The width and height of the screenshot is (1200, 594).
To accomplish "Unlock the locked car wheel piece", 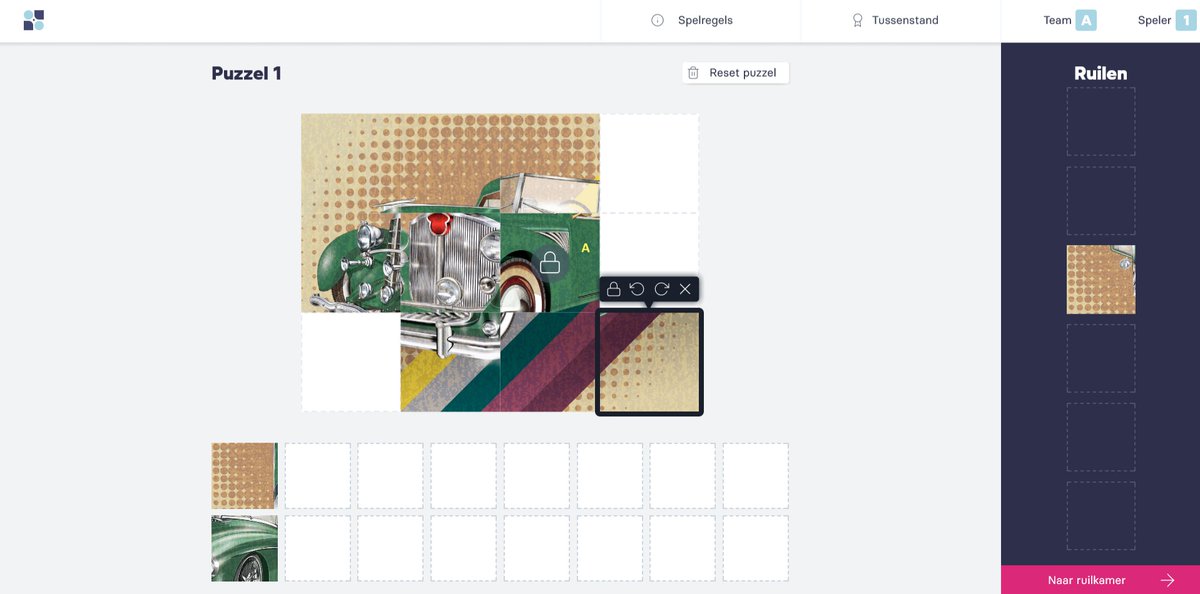I will tap(549, 263).
